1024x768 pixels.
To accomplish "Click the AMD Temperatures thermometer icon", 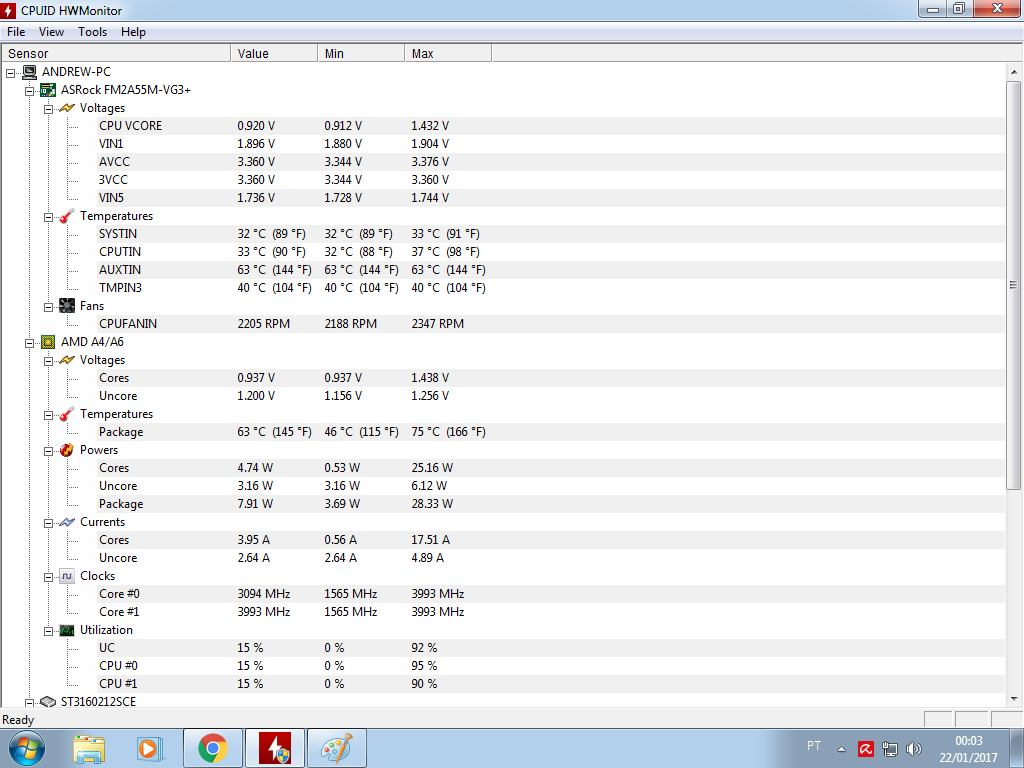I will click(67, 414).
